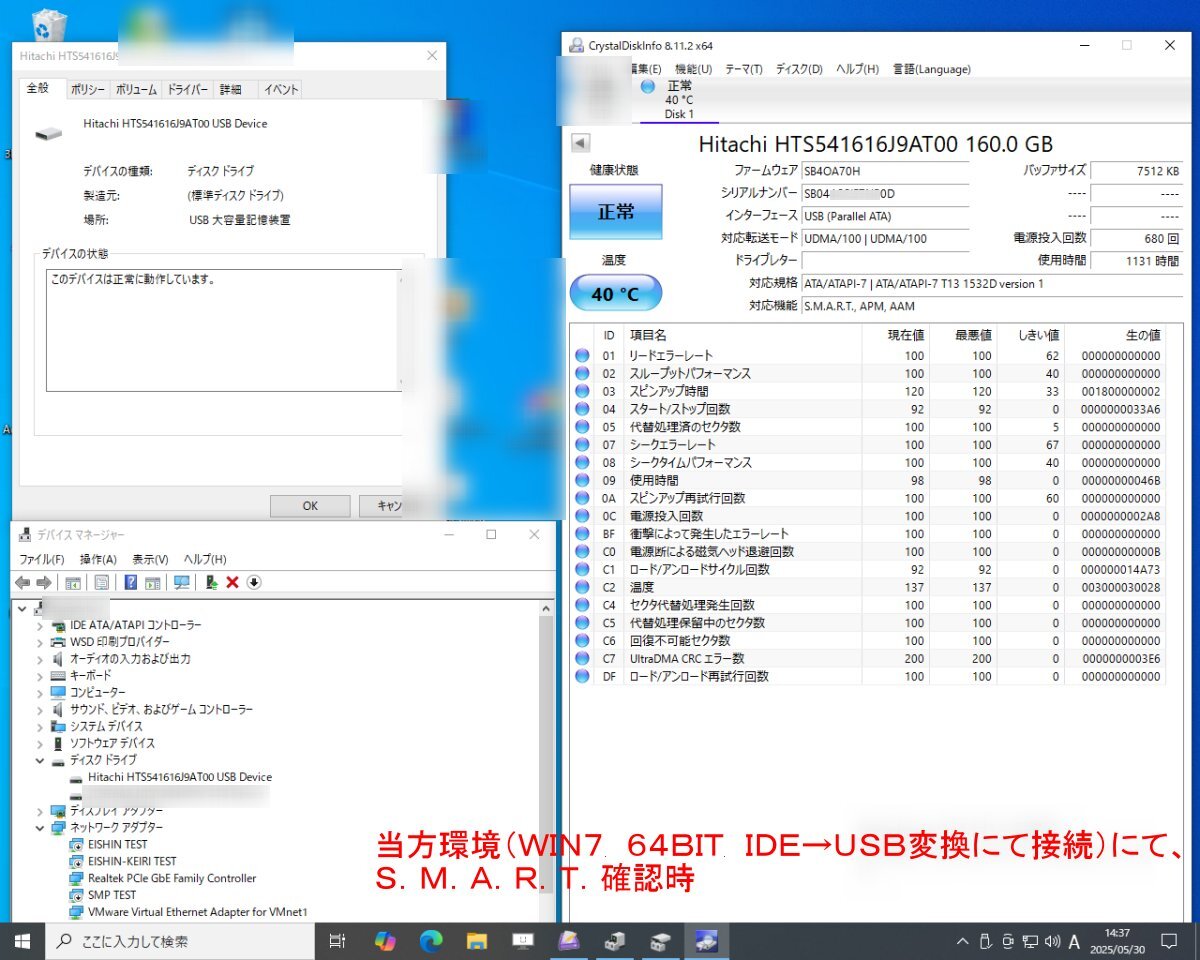Switch to ボリューム tab in properties dialog

click(x=136, y=90)
